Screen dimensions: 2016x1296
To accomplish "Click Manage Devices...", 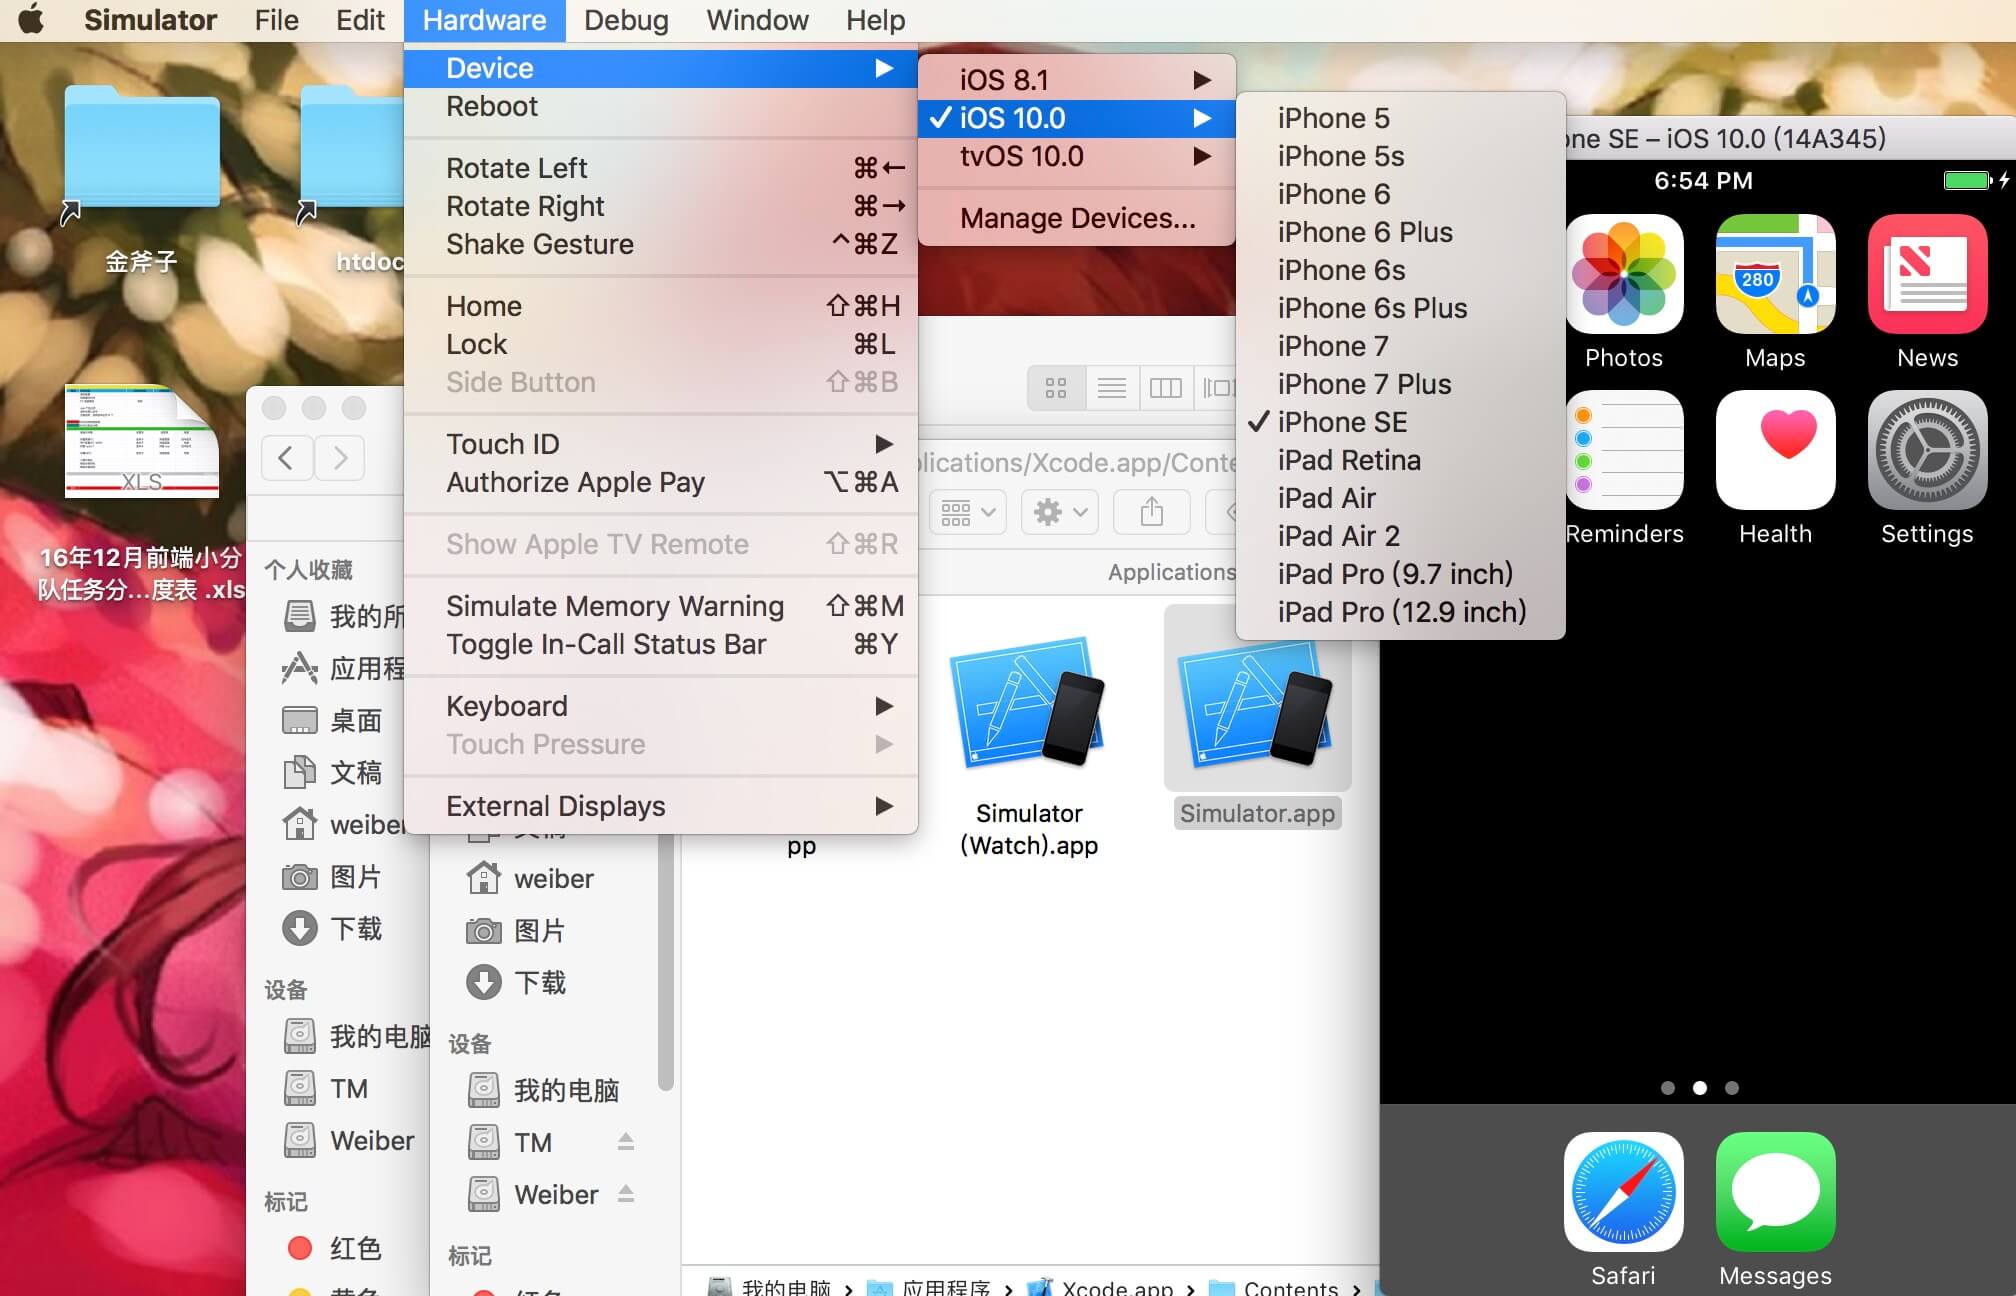I will point(1077,218).
